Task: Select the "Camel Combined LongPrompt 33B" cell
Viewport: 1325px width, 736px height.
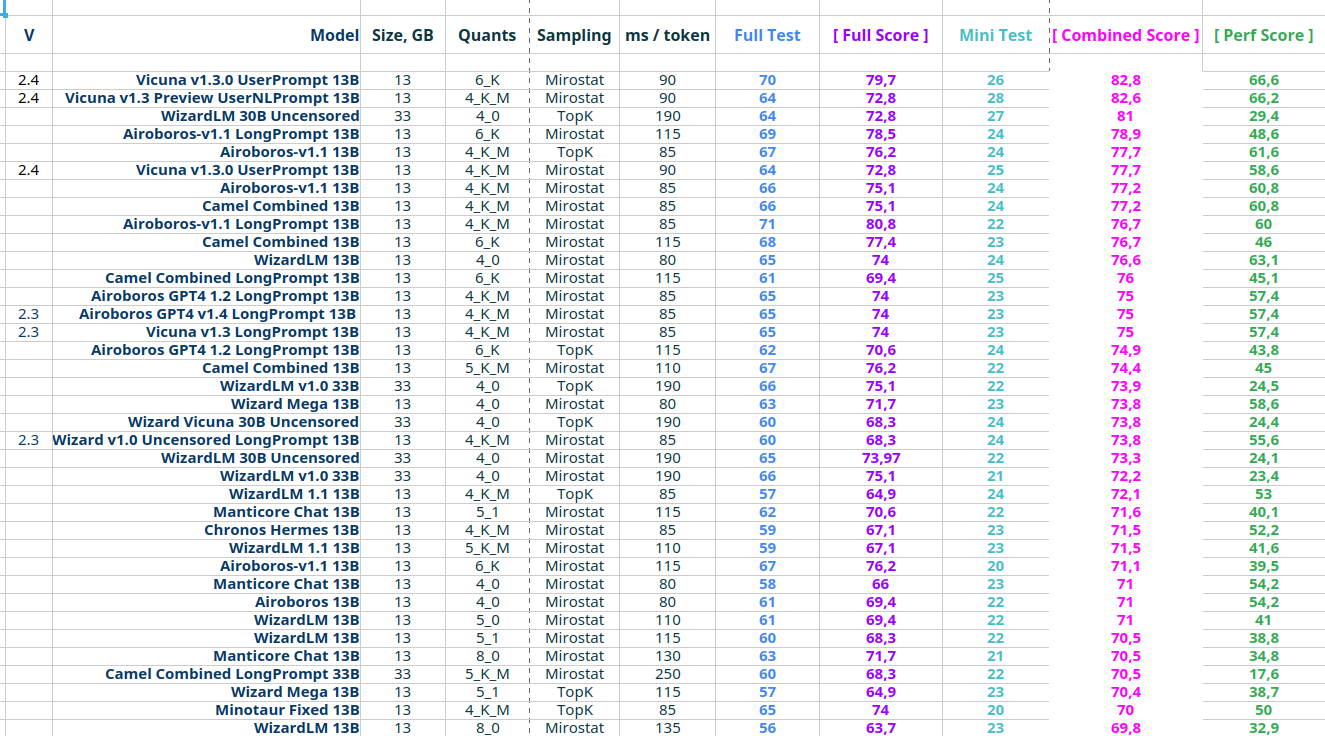Action: coord(206,674)
